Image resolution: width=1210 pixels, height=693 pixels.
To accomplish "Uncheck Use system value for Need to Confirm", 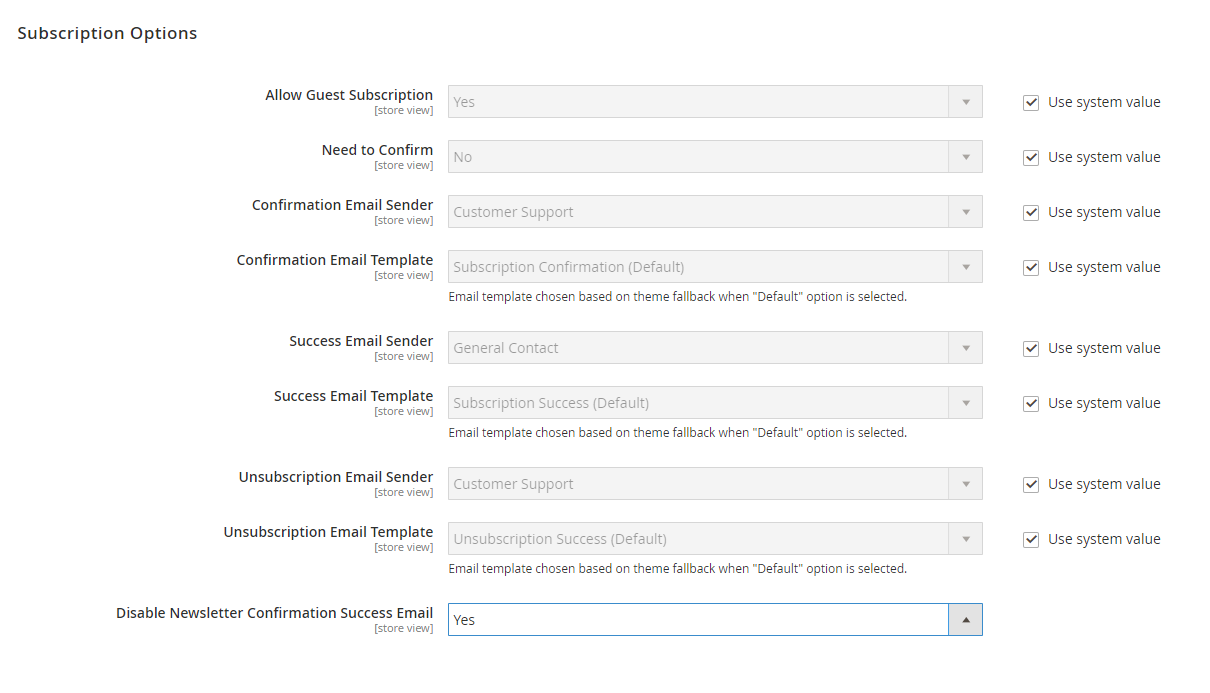I will click(1030, 157).
